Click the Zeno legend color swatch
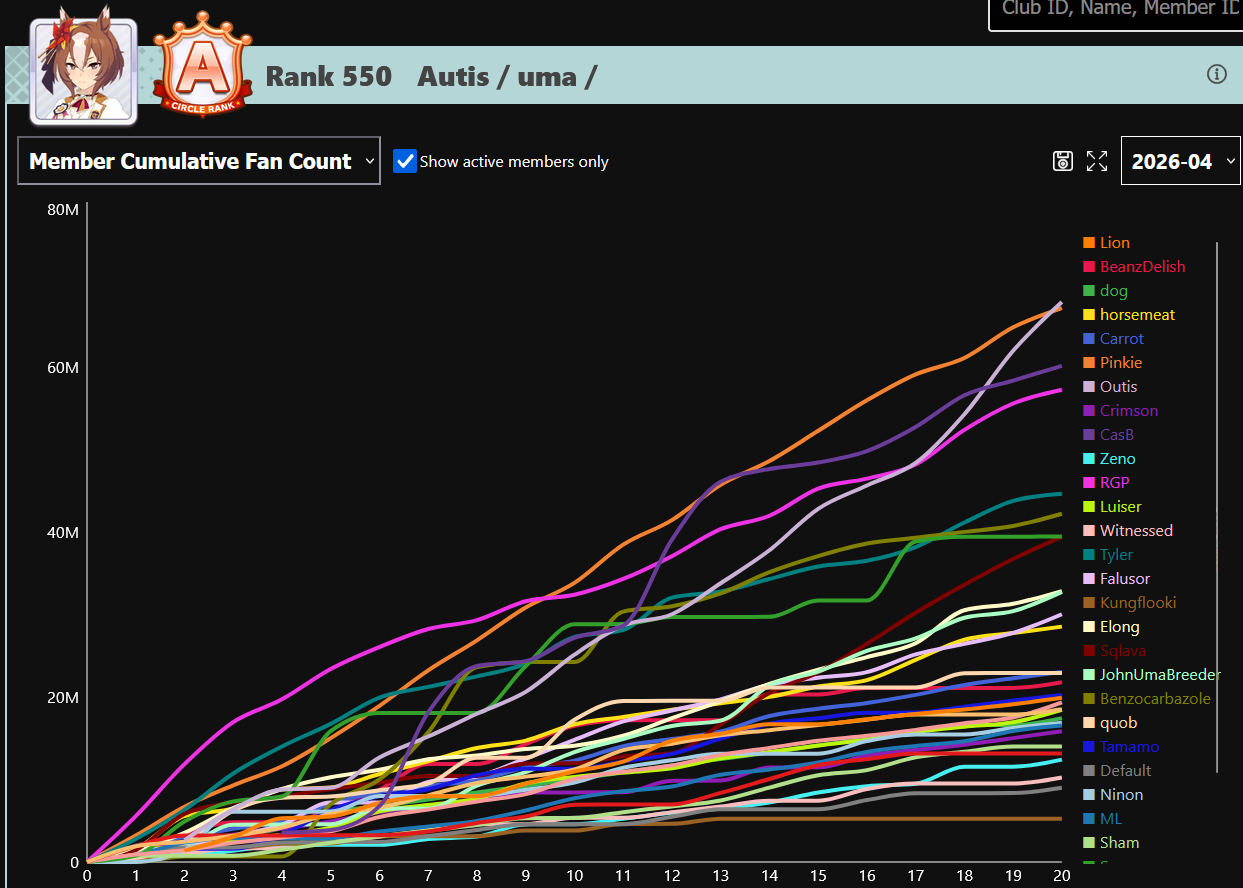The image size is (1243, 888). pos(1089,459)
